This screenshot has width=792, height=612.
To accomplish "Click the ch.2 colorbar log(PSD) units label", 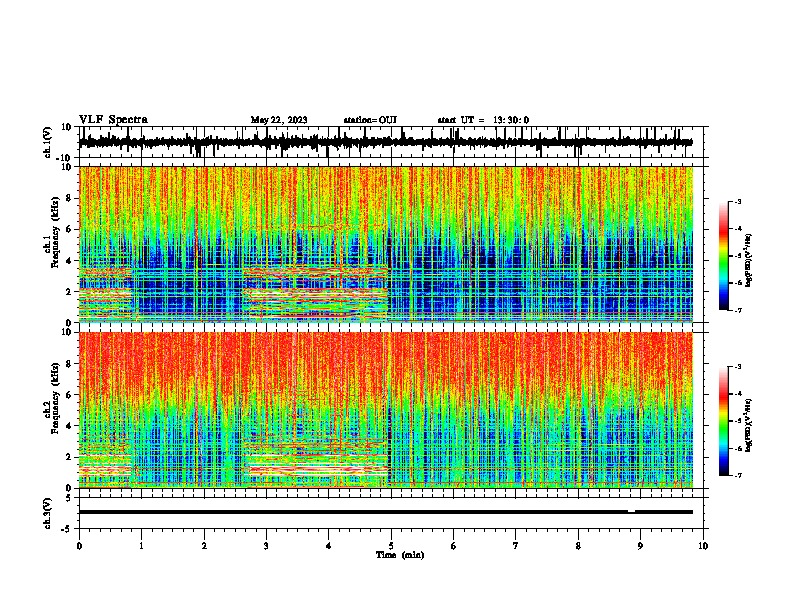I will 749,426.
